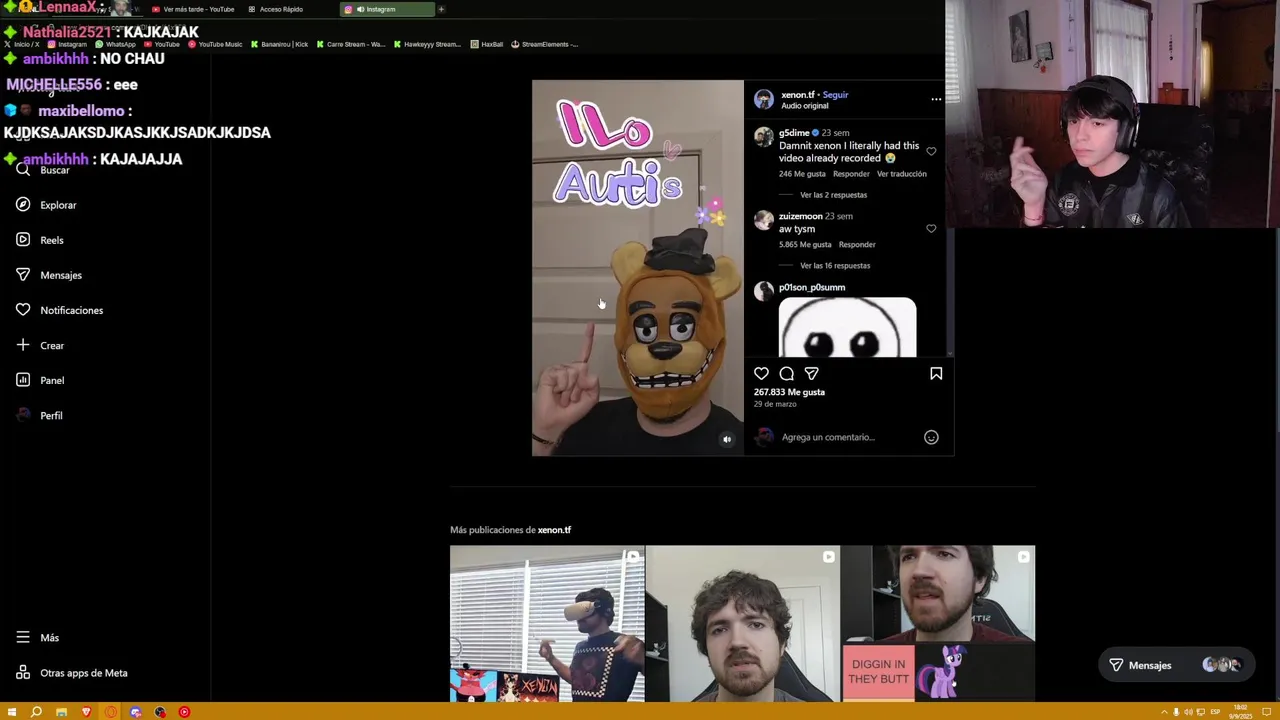Open the DIGGIN IN THEY BUTT post thumbnail
The height and width of the screenshot is (720, 1280).
(x=938, y=624)
